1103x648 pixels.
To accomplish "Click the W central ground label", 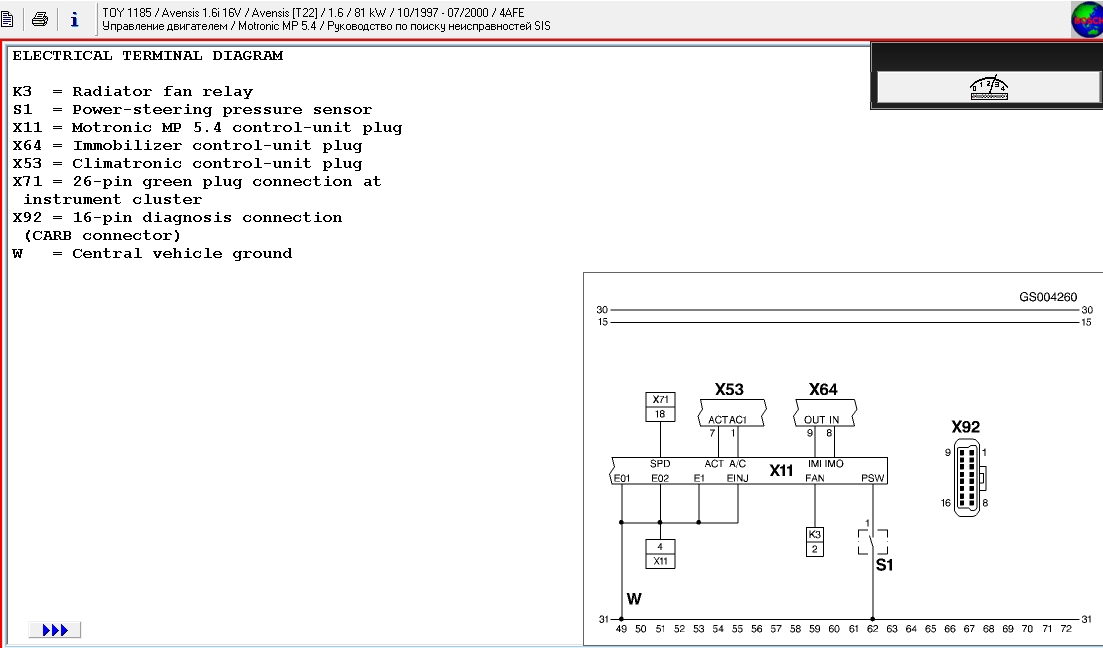I will tap(633, 599).
